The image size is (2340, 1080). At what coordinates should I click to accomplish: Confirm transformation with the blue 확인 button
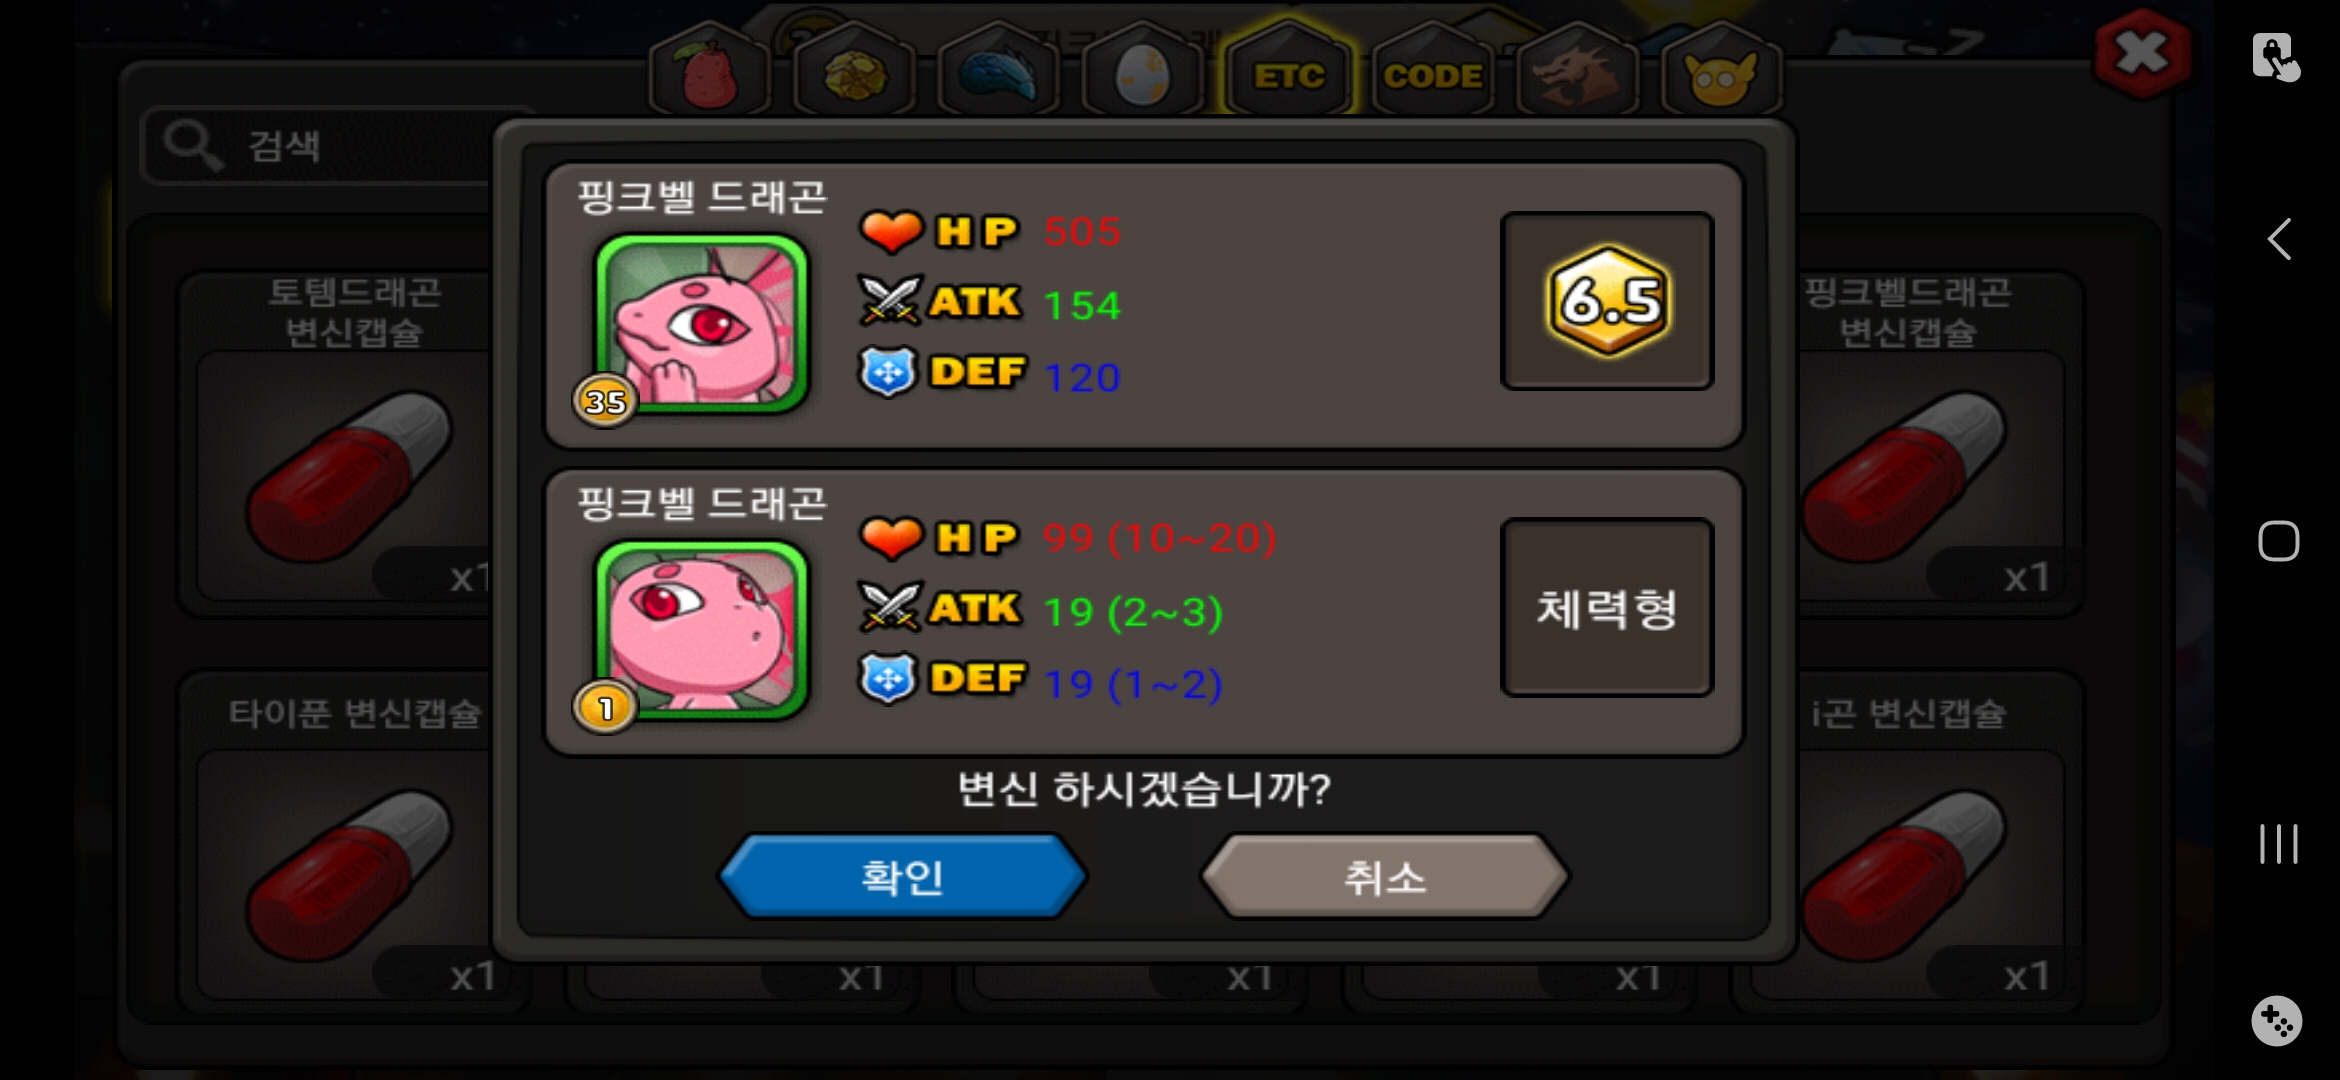coord(903,877)
